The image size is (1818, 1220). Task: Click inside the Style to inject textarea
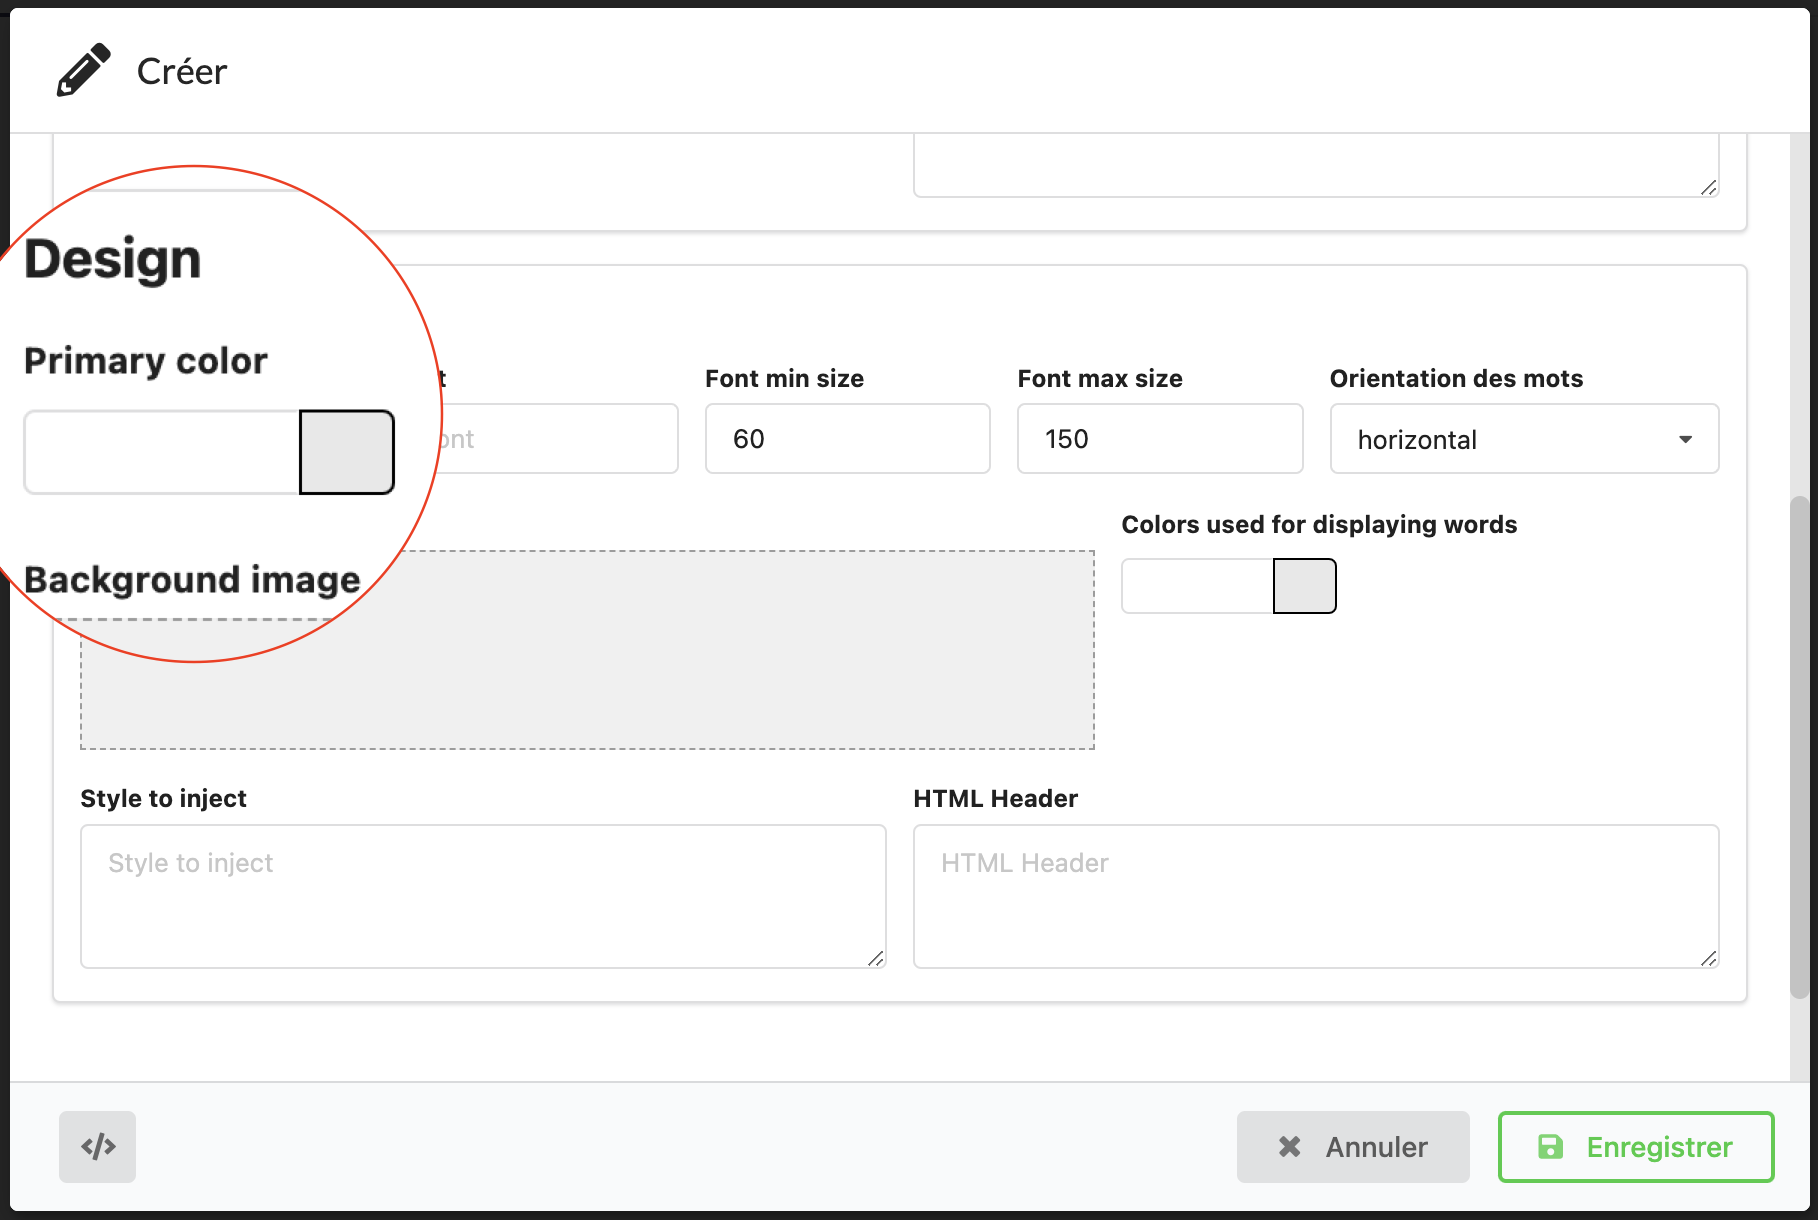tap(482, 895)
